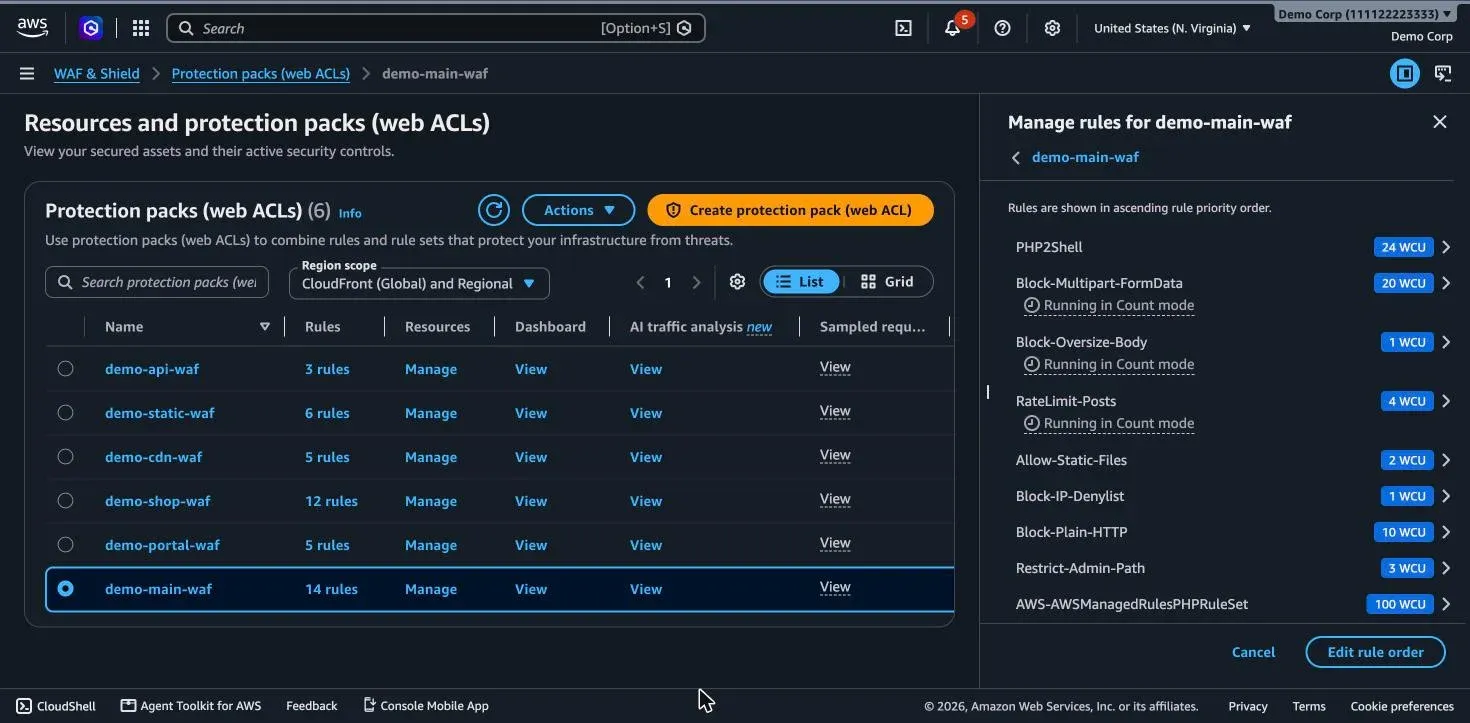Go to previous page arrow
Screen dimensions: 1470x723
(641, 283)
